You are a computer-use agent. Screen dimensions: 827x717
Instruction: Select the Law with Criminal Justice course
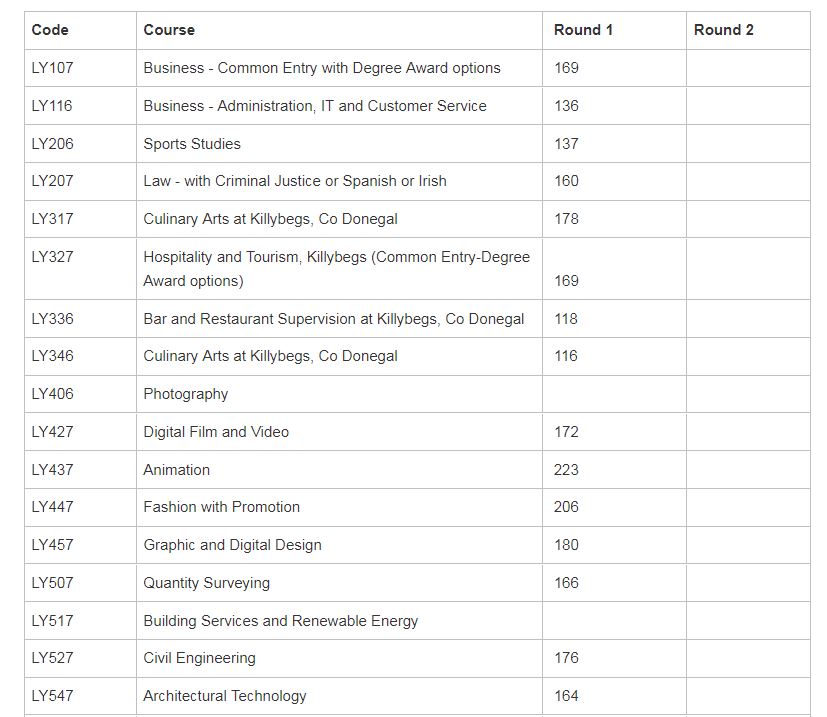tap(295, 181)
